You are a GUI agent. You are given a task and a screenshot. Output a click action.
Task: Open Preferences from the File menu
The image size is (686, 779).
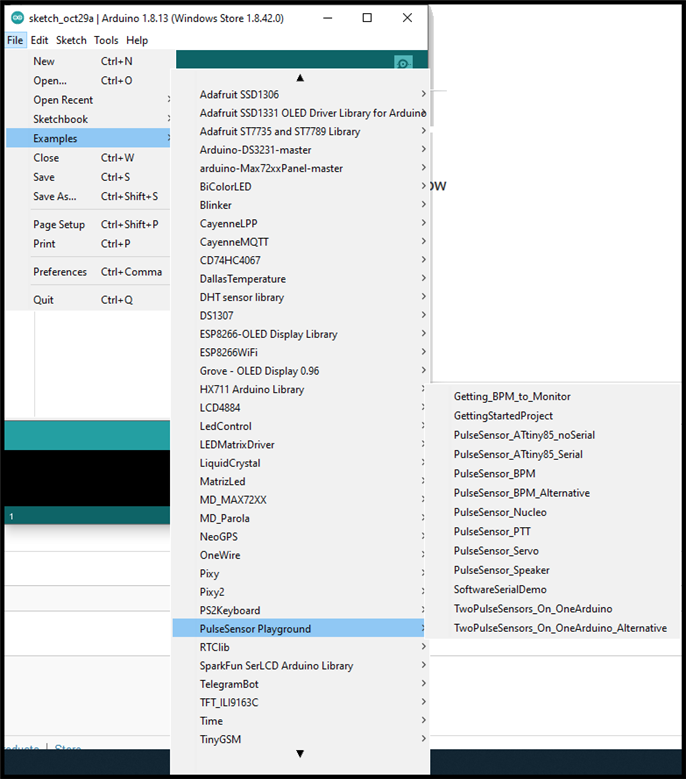tap(88, 272)
